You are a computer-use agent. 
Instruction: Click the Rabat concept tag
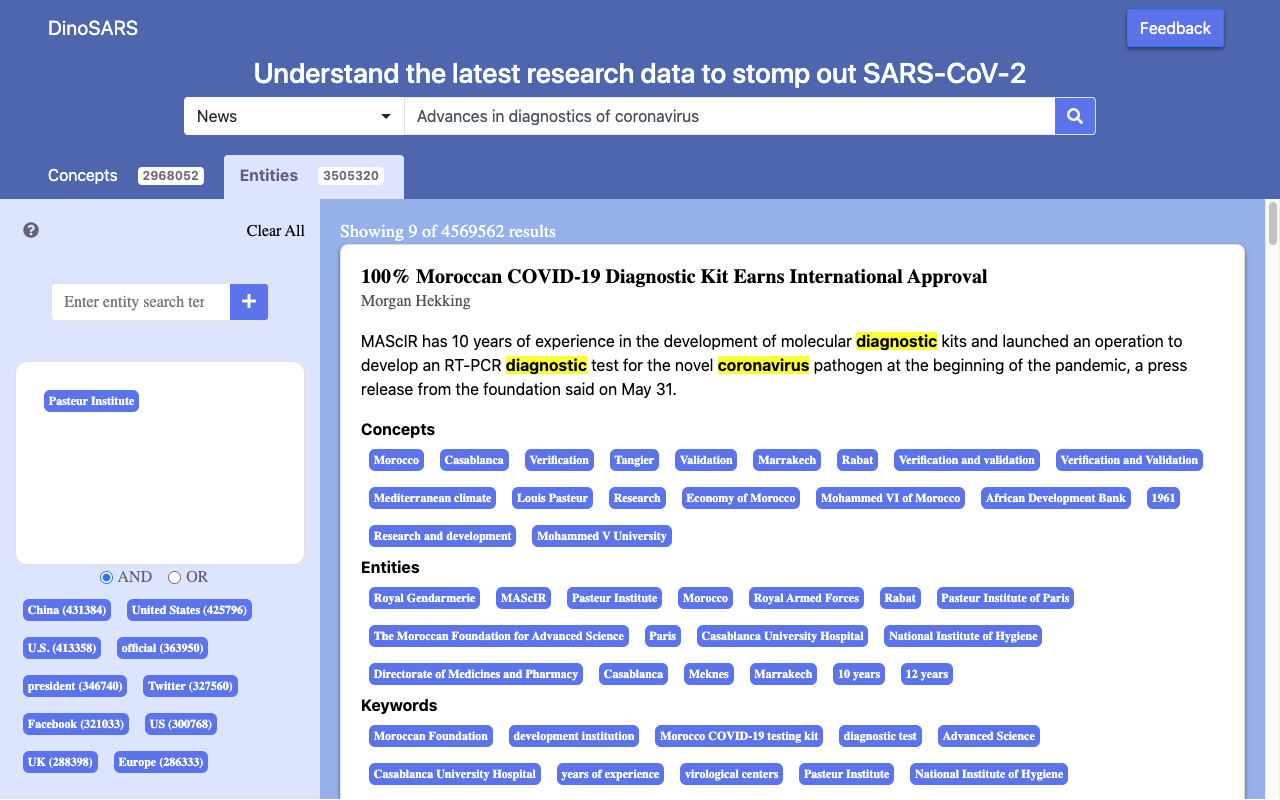(x=857, y=460)
